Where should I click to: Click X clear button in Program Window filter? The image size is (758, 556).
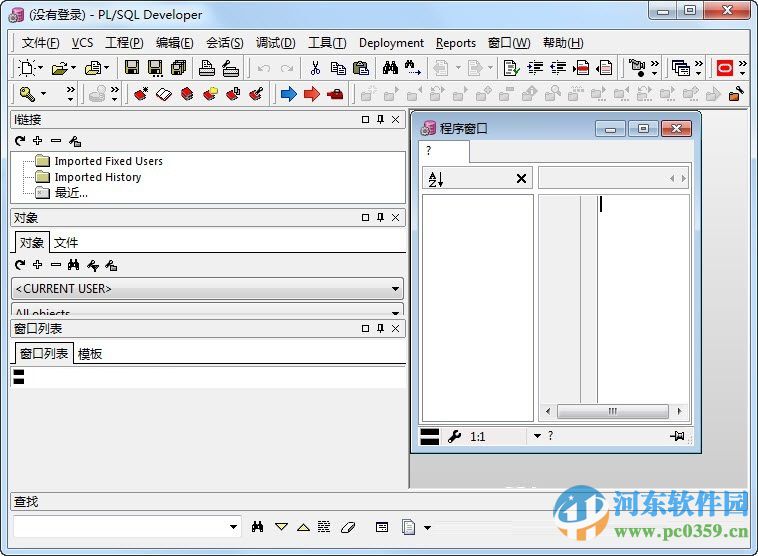pyautogui.click(x=521, y=178)
